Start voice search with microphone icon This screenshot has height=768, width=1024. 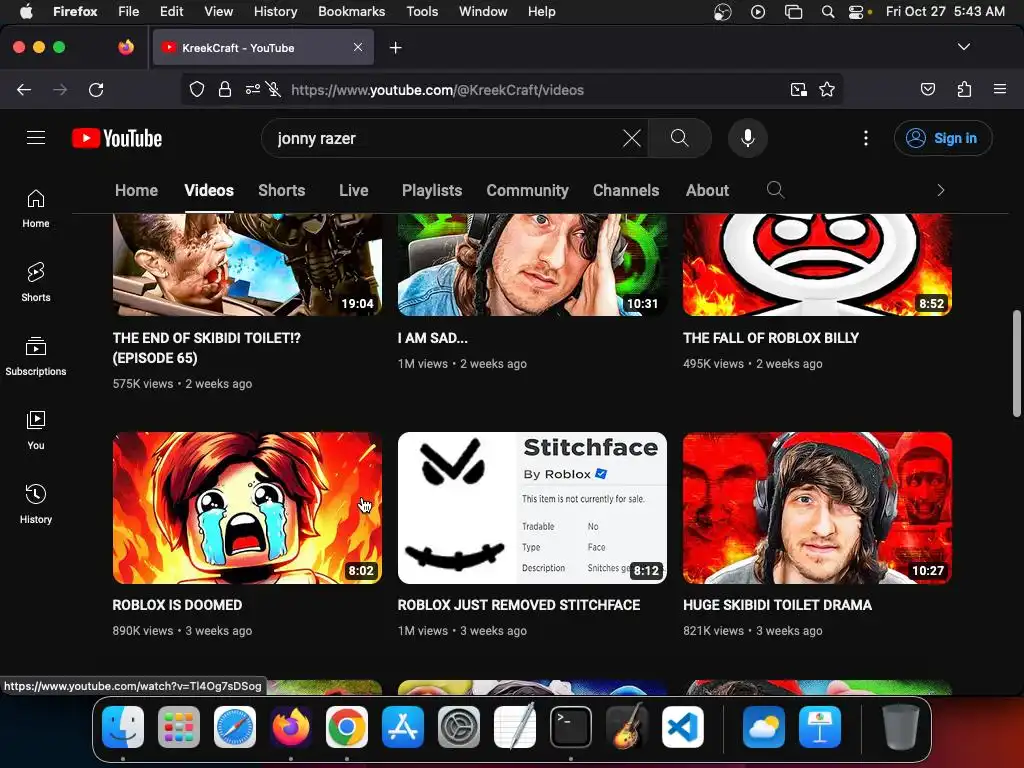pos(748,138)
